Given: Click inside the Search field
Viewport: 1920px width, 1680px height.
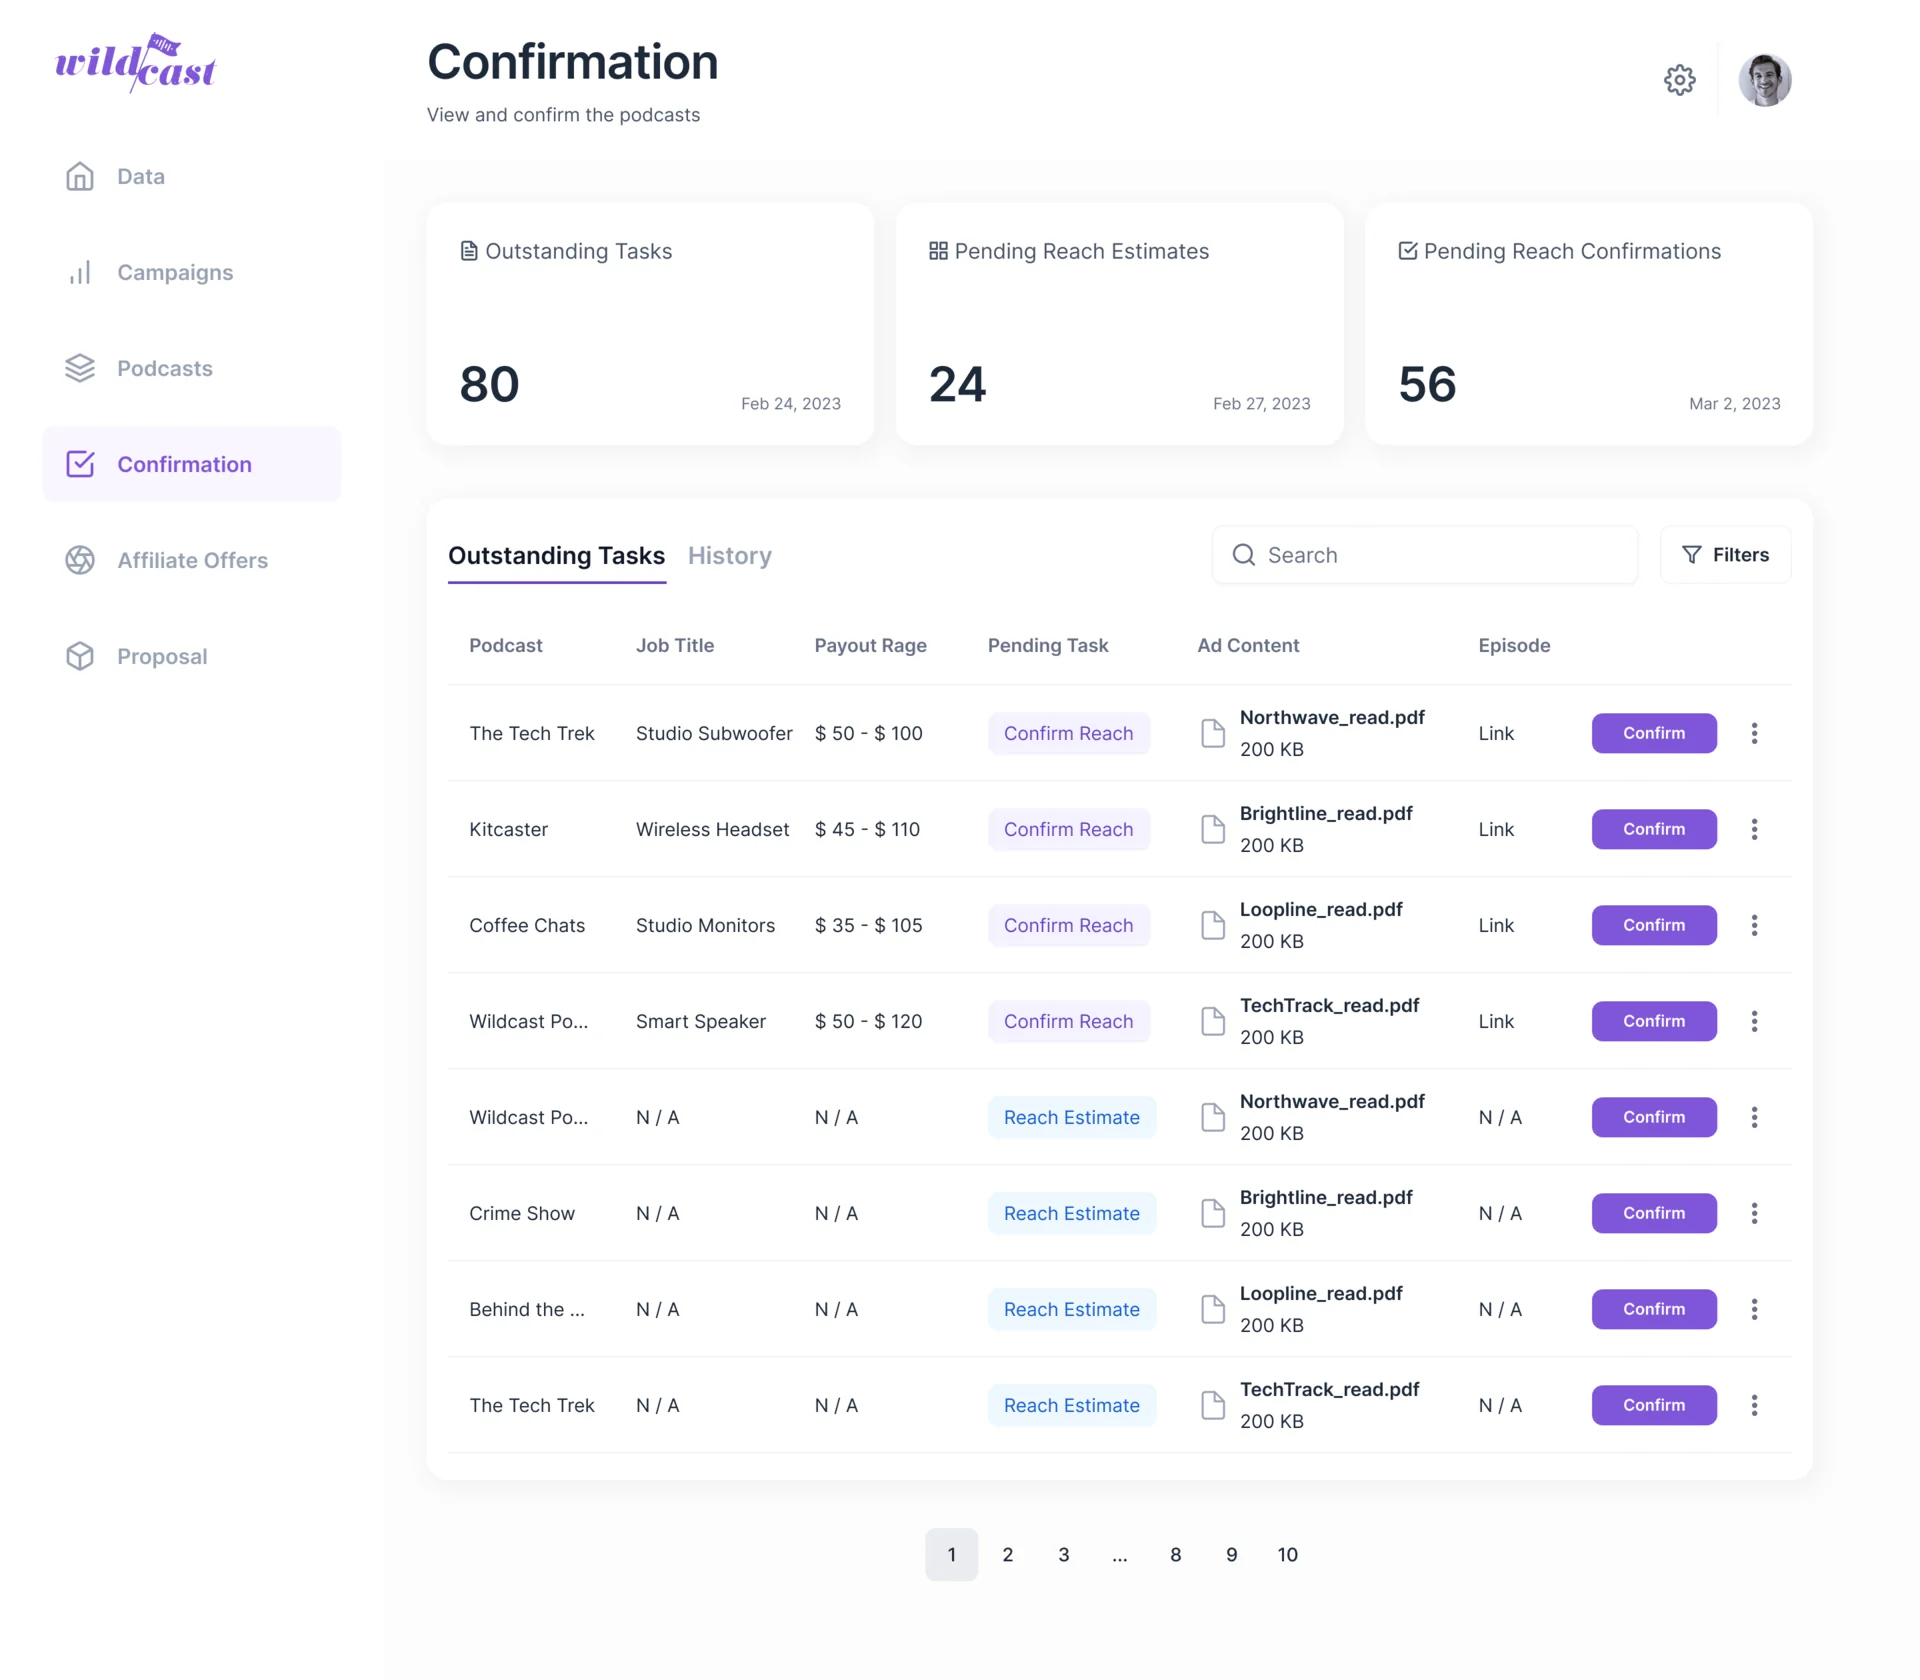Looking at the screenshot, I should coord(1425,555).
